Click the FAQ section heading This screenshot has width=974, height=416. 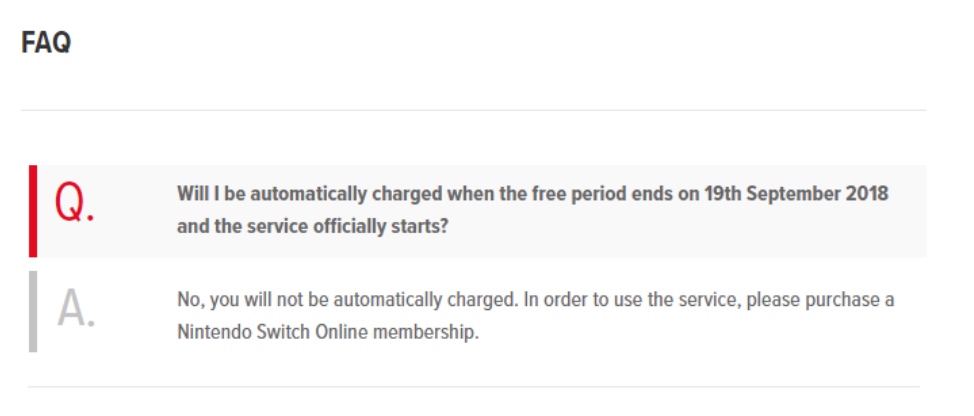point(46,43)
